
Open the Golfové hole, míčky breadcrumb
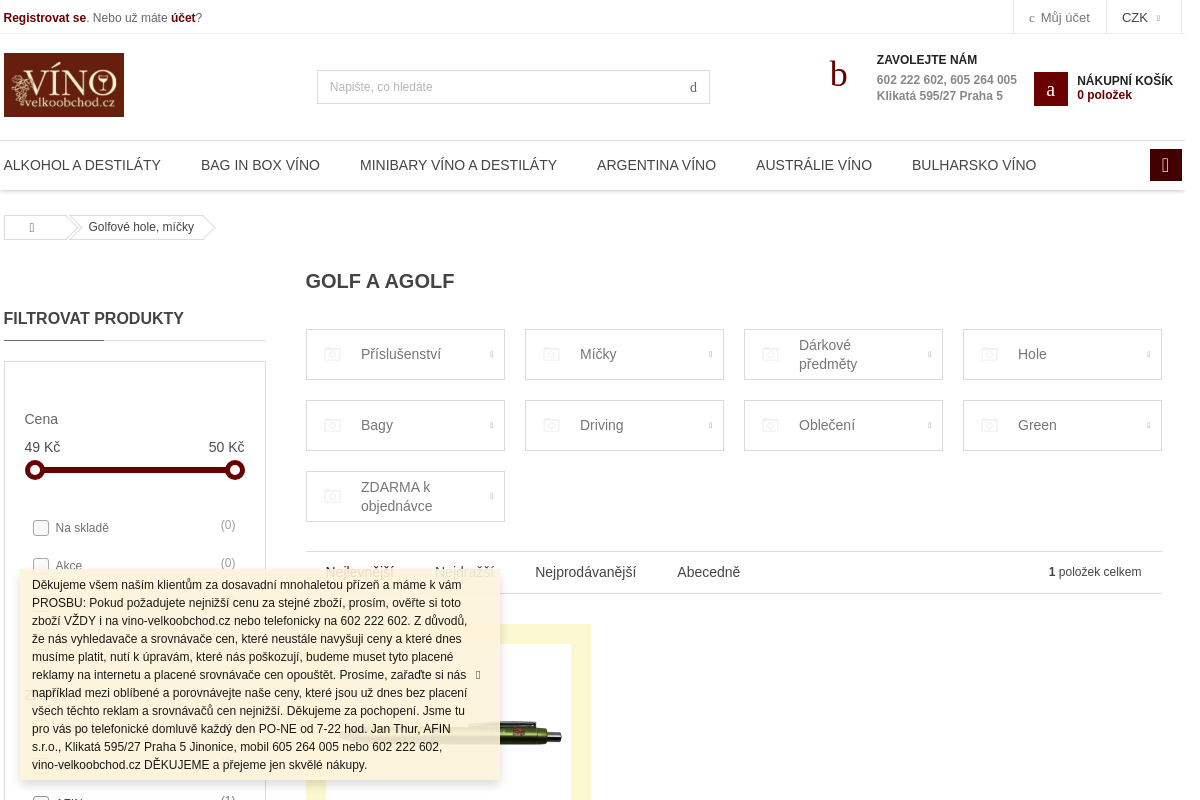point(141,227)
